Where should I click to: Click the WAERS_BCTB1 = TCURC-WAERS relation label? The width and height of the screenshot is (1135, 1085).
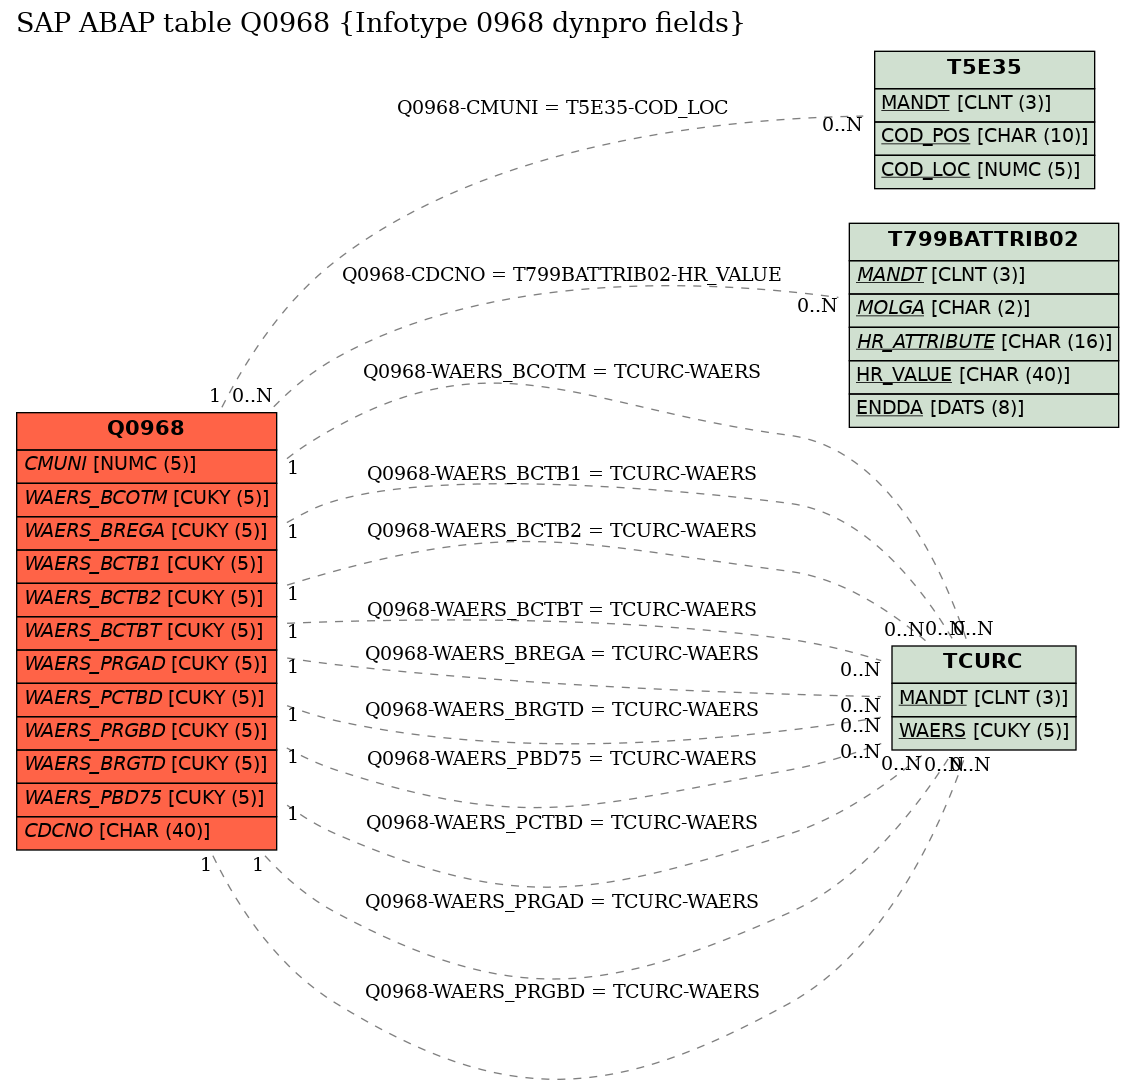pos(561,474)
